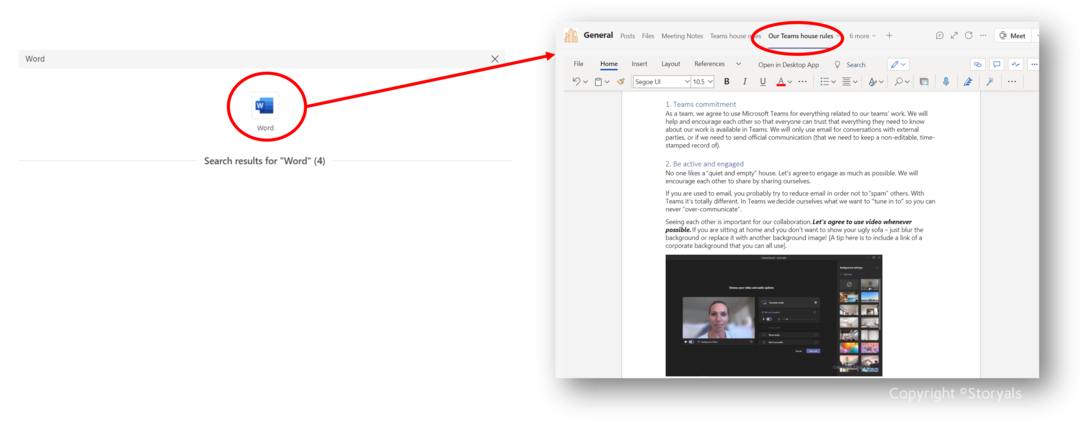Start a meeting with Meet button
The image size is (1083, 422).
1012,36
